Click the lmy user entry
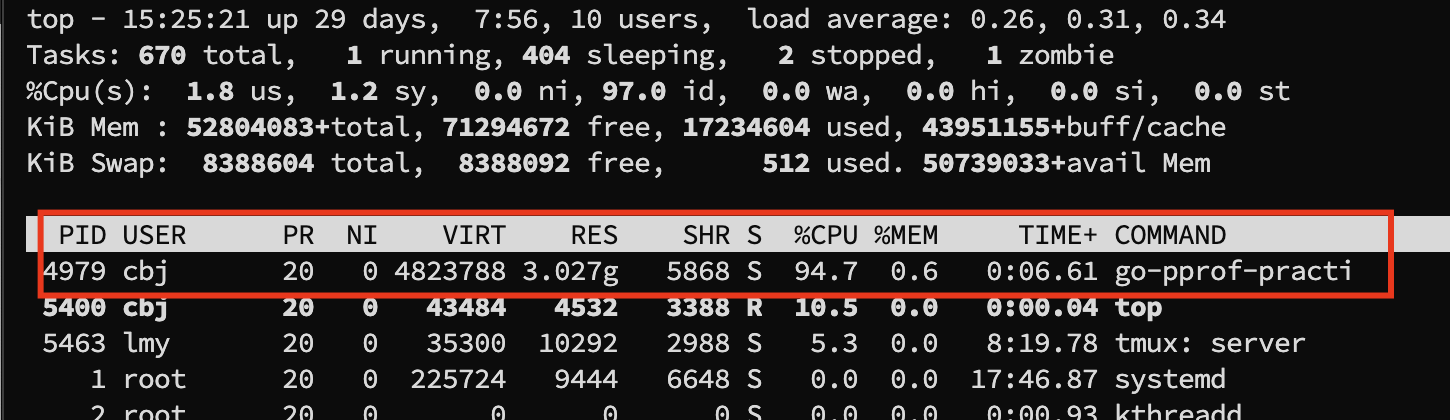 [147, 344]
